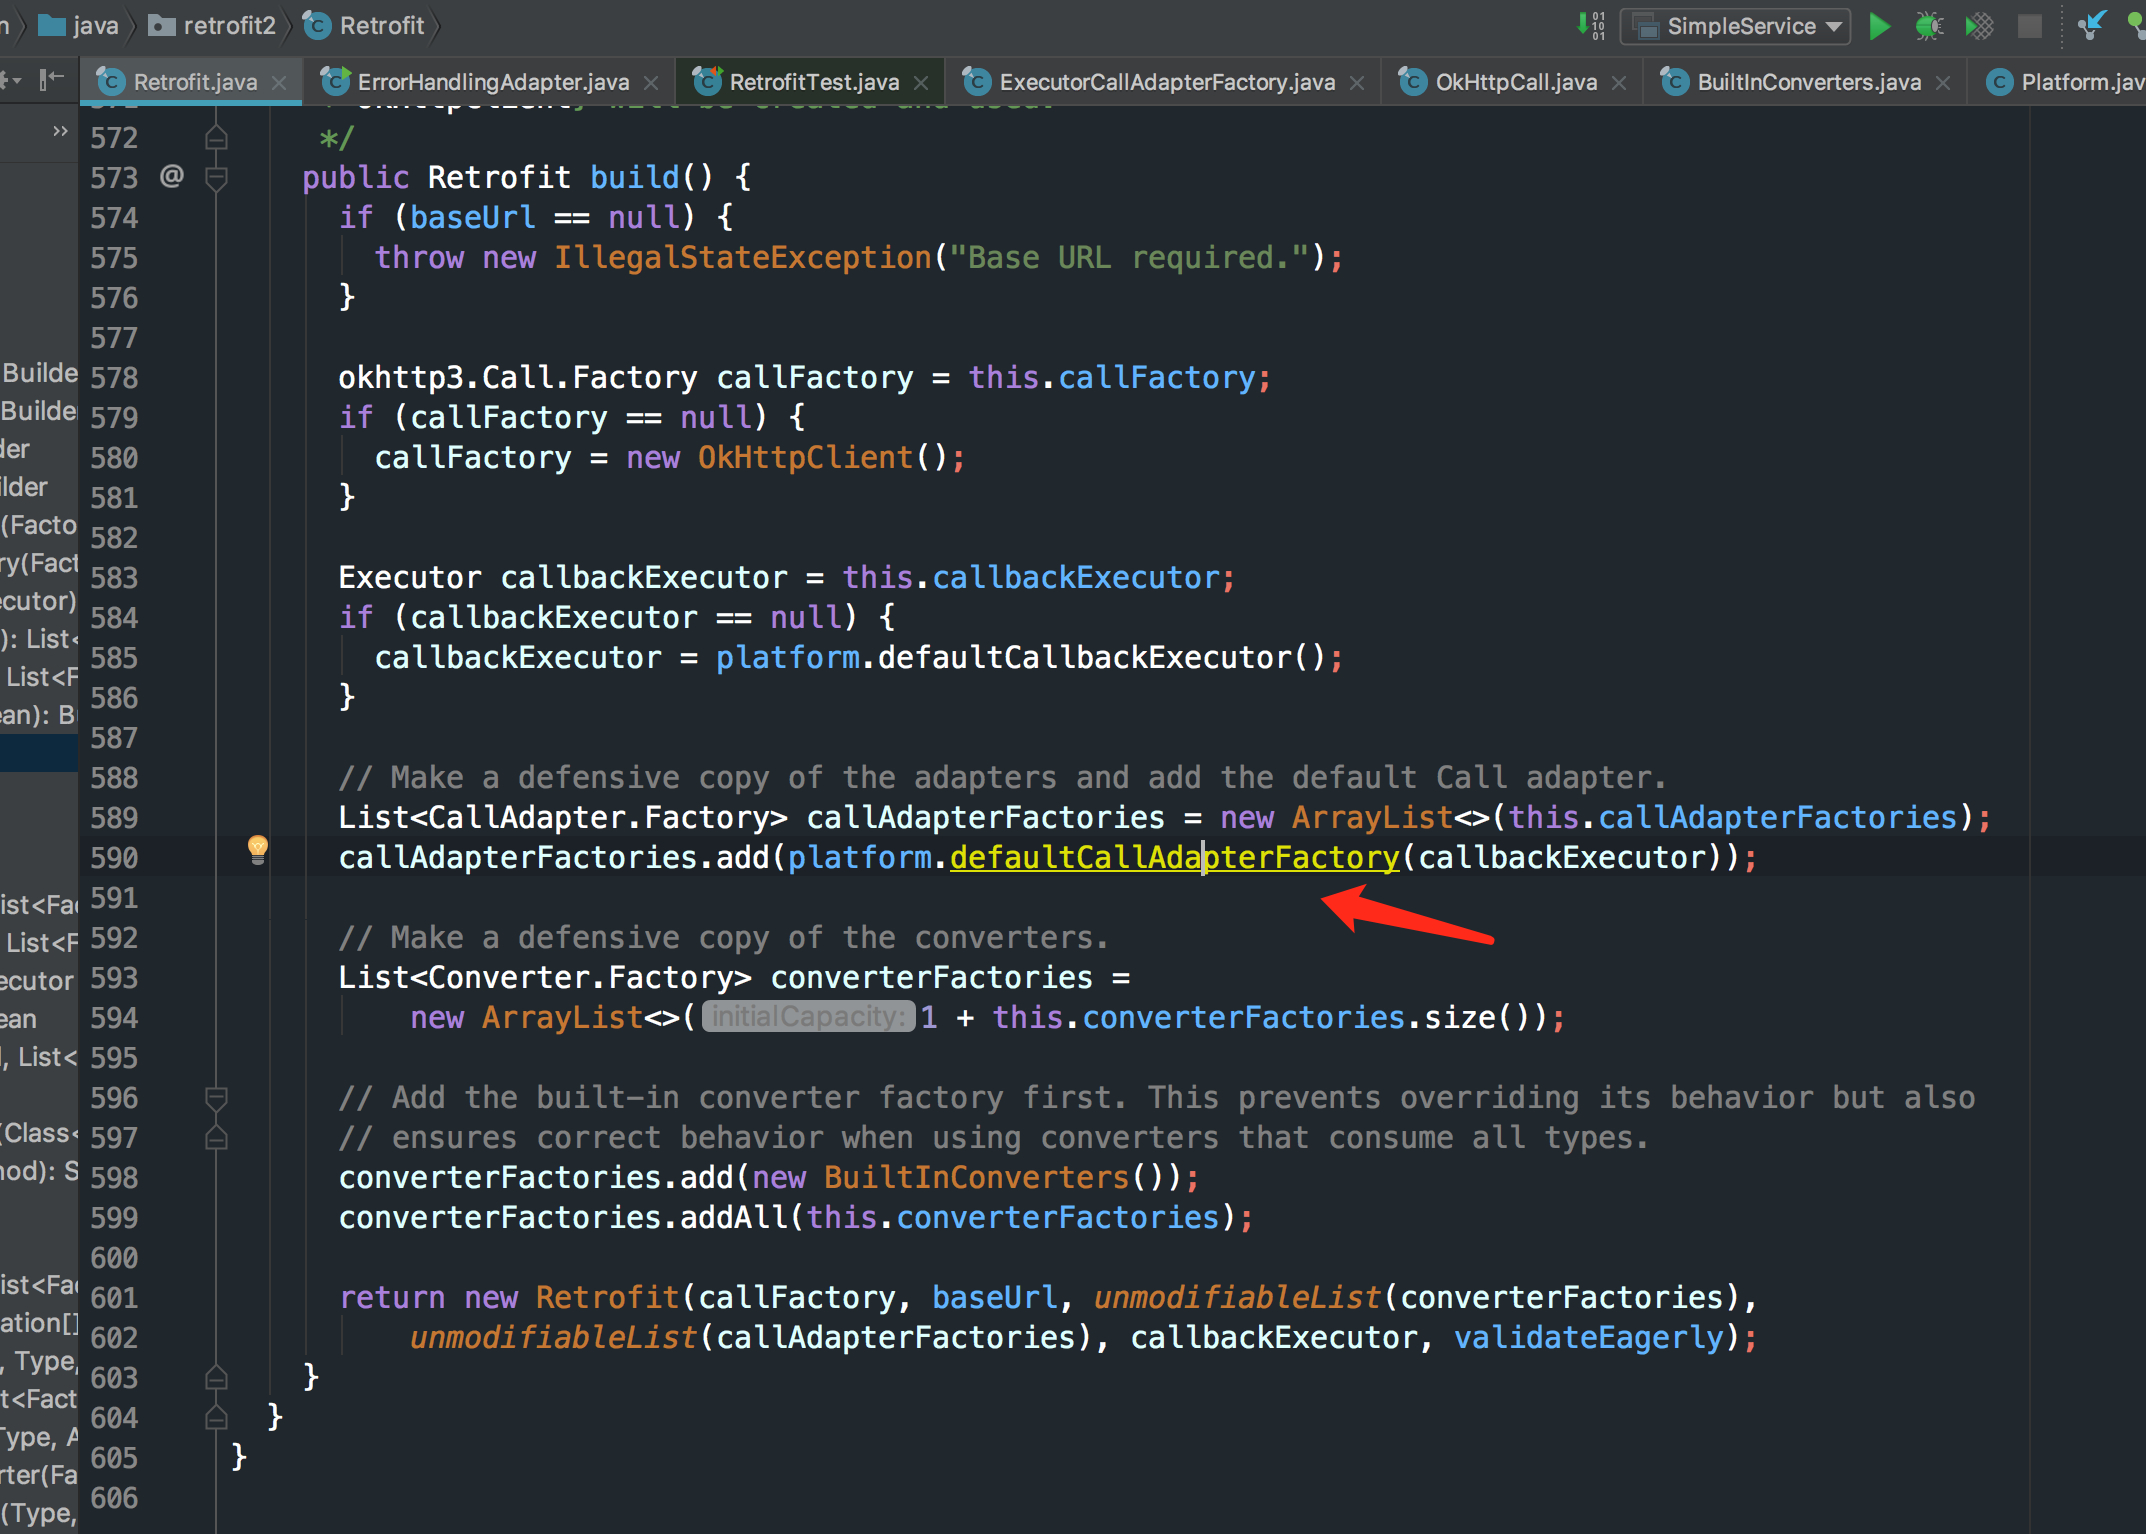Start debugging with the green bug icon
Viewport: 2146px width, 1534px height.
click(1928, 26)
